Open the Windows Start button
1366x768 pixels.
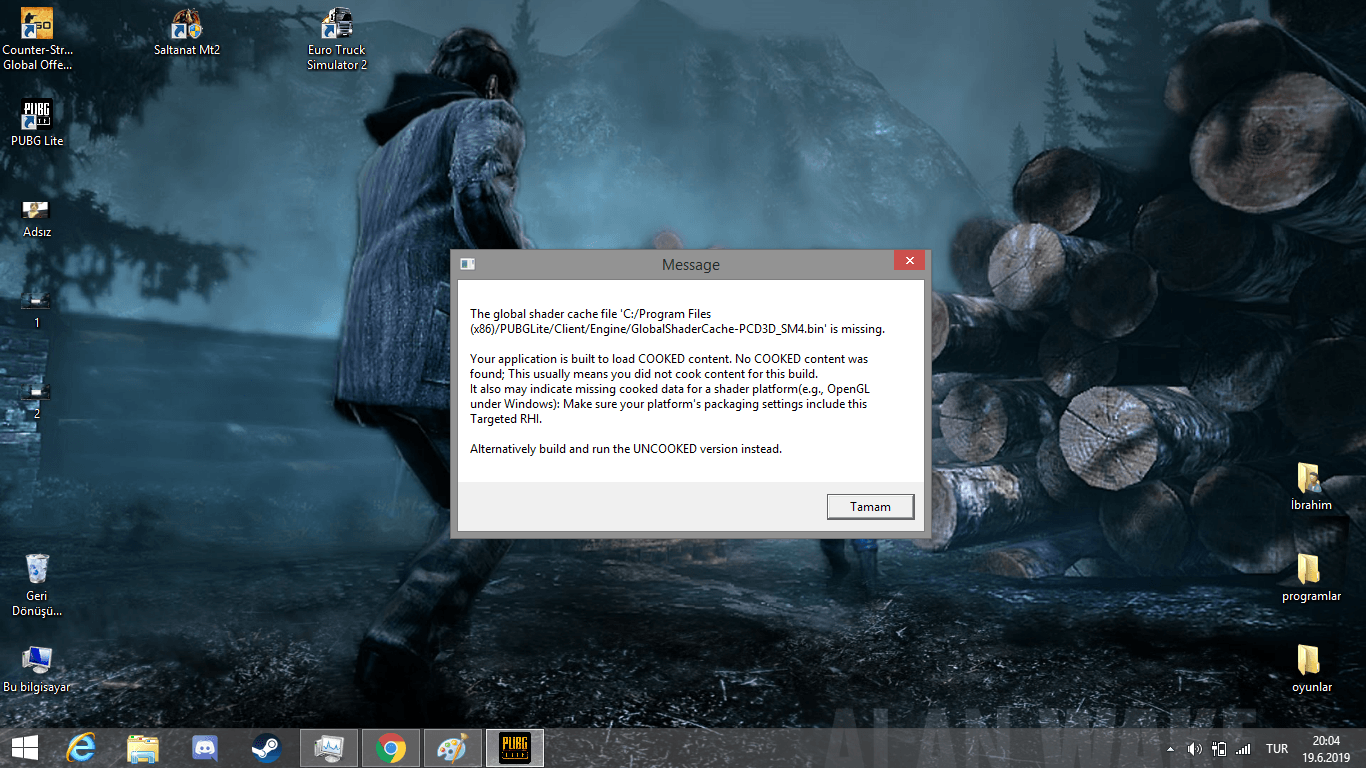(x=25, y=748)
